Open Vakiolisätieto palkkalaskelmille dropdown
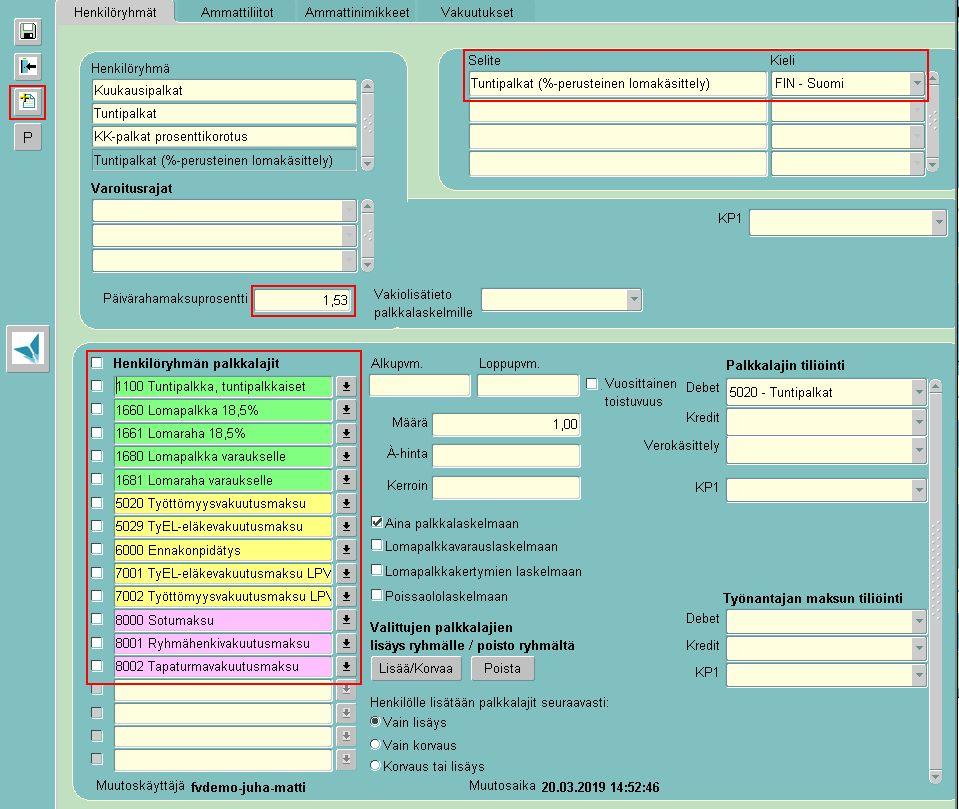 click(x=634, y=300)
